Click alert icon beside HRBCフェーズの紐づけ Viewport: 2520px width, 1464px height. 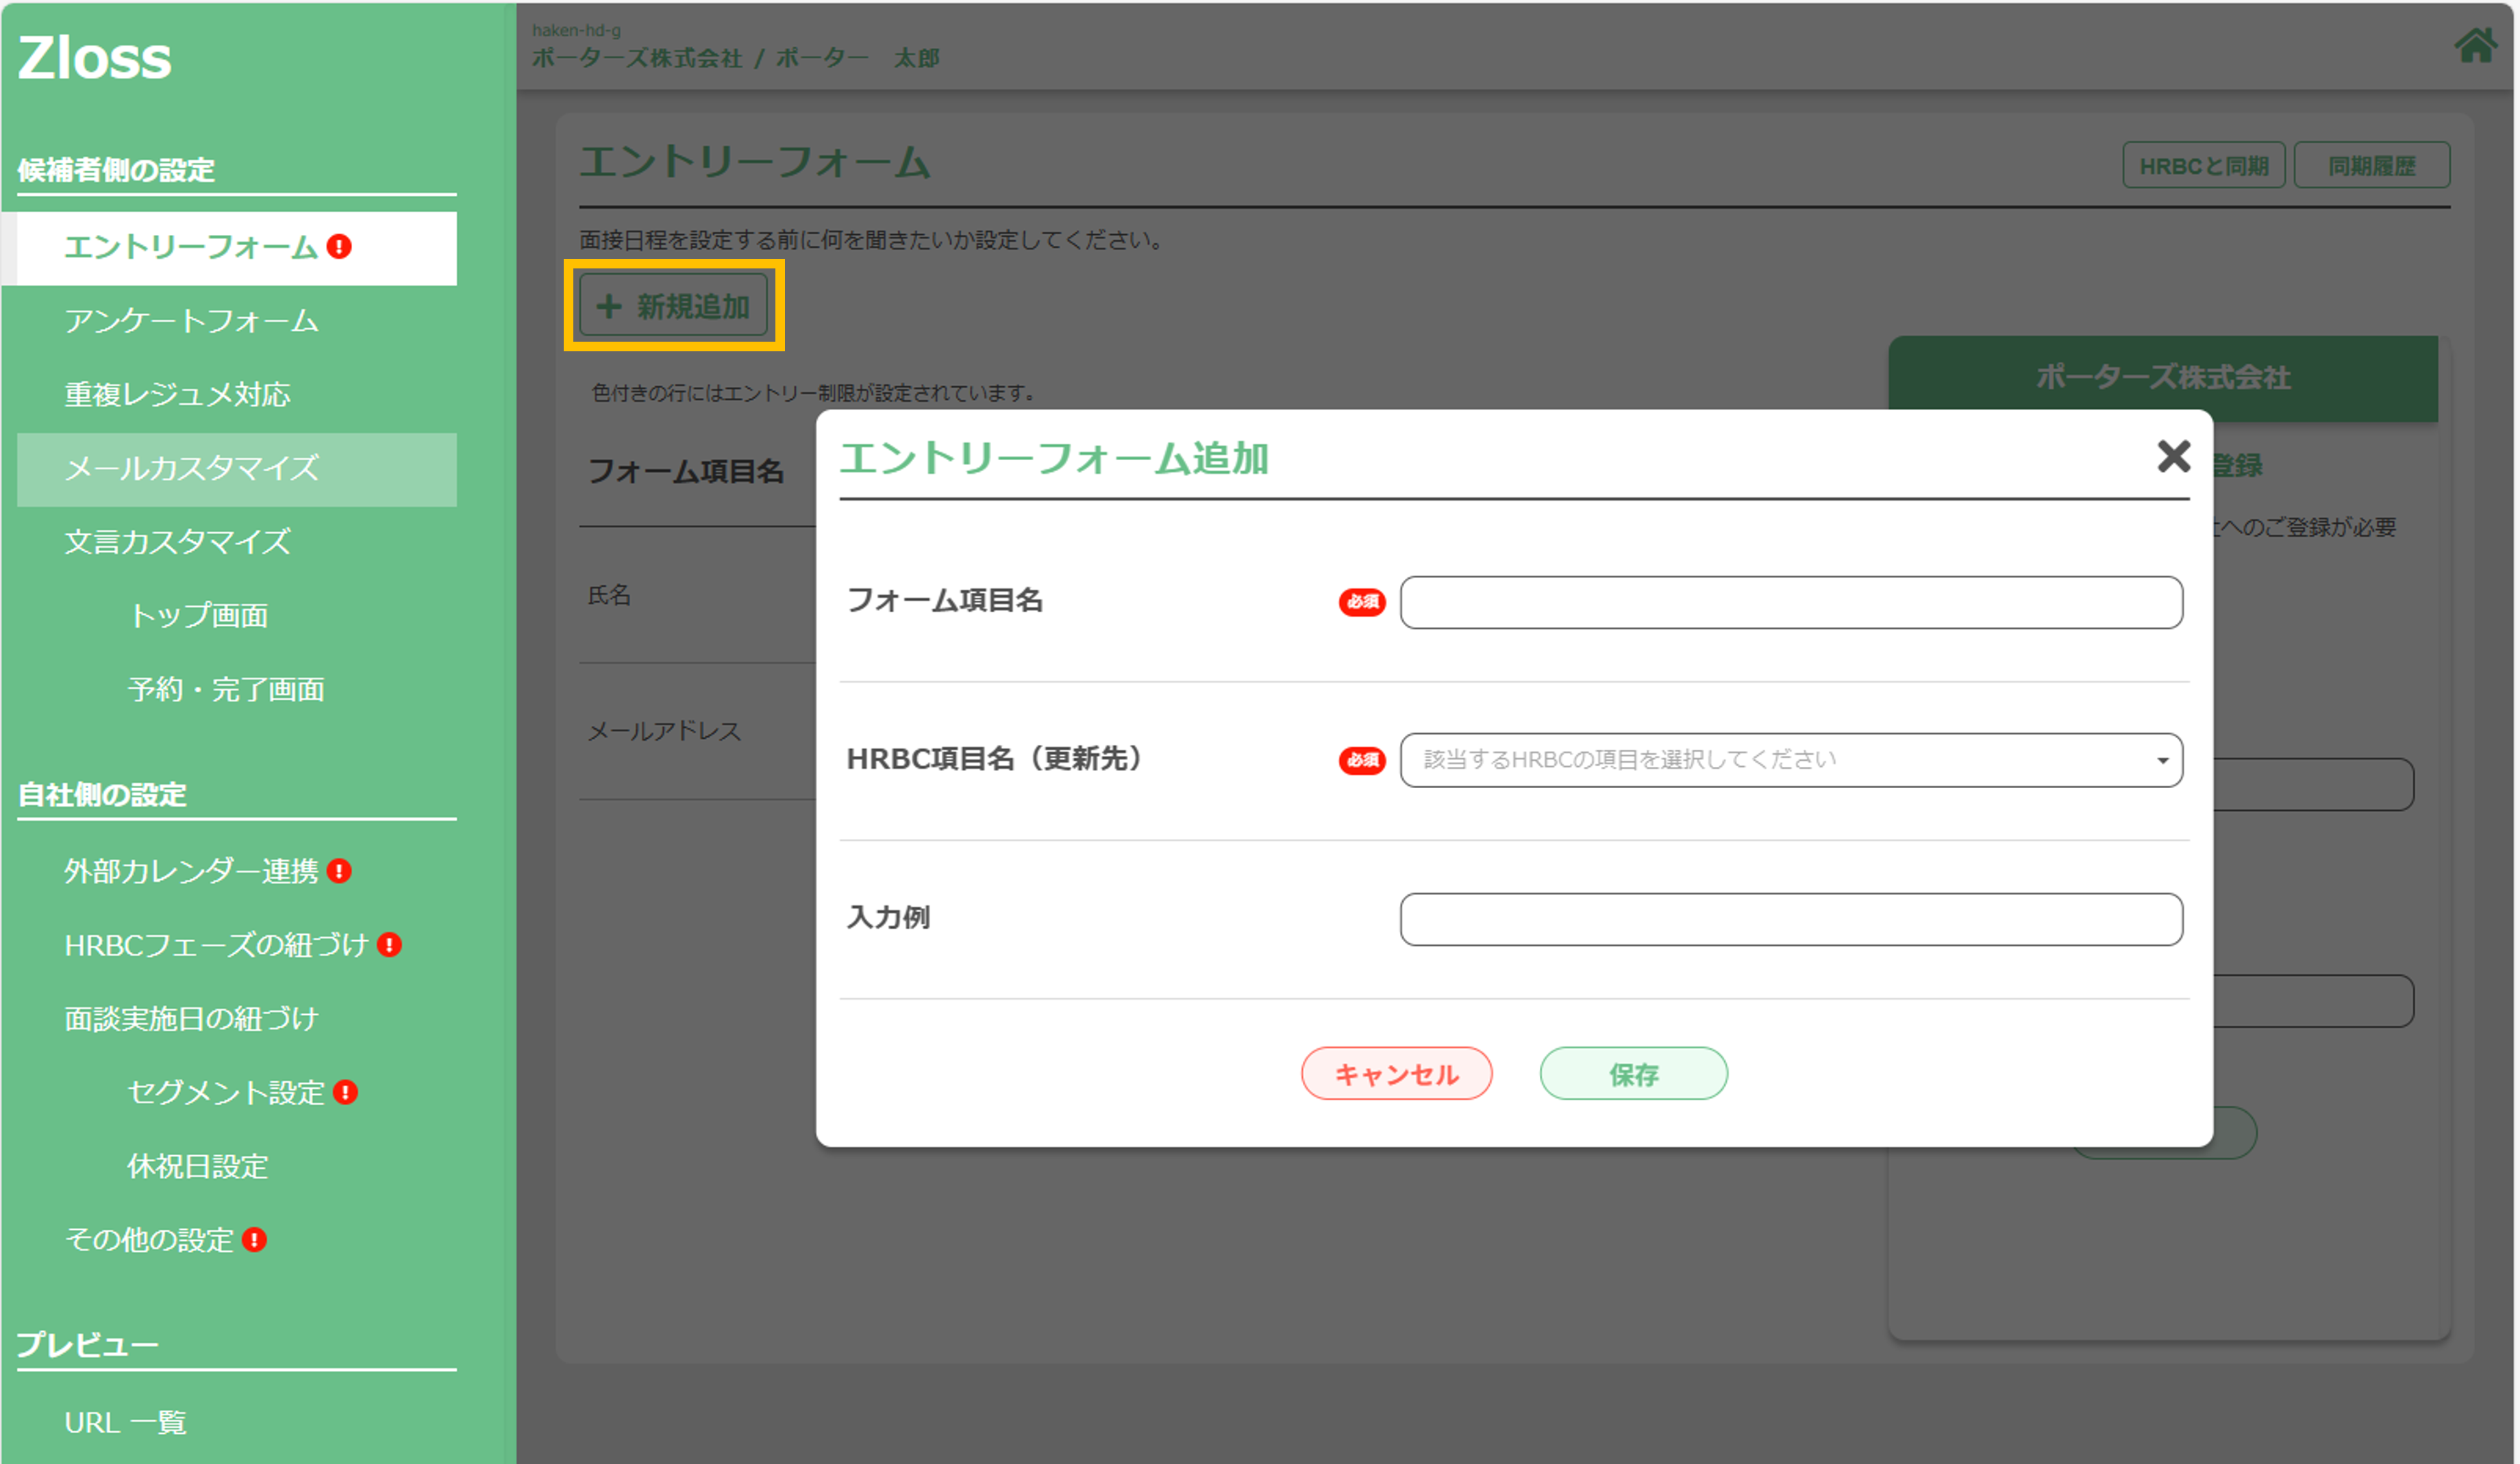[x=389, y=945]
